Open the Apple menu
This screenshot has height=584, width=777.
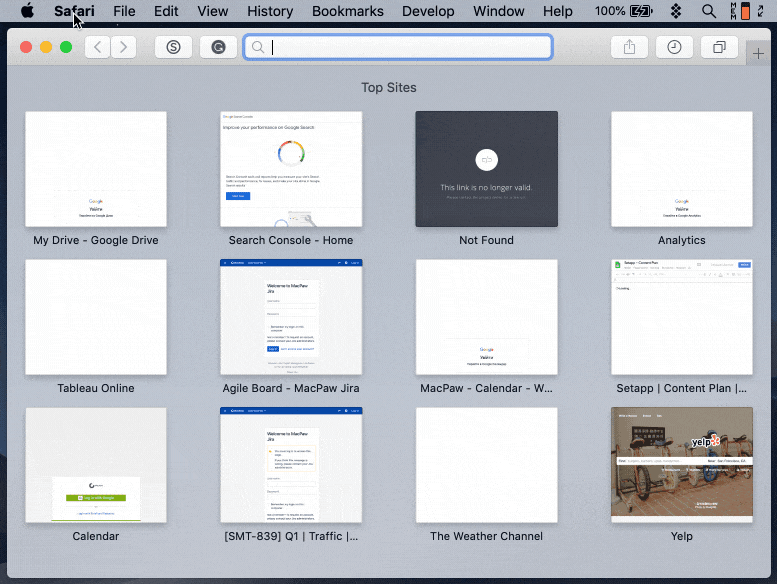pyautogui.click(x=27, y=10)
